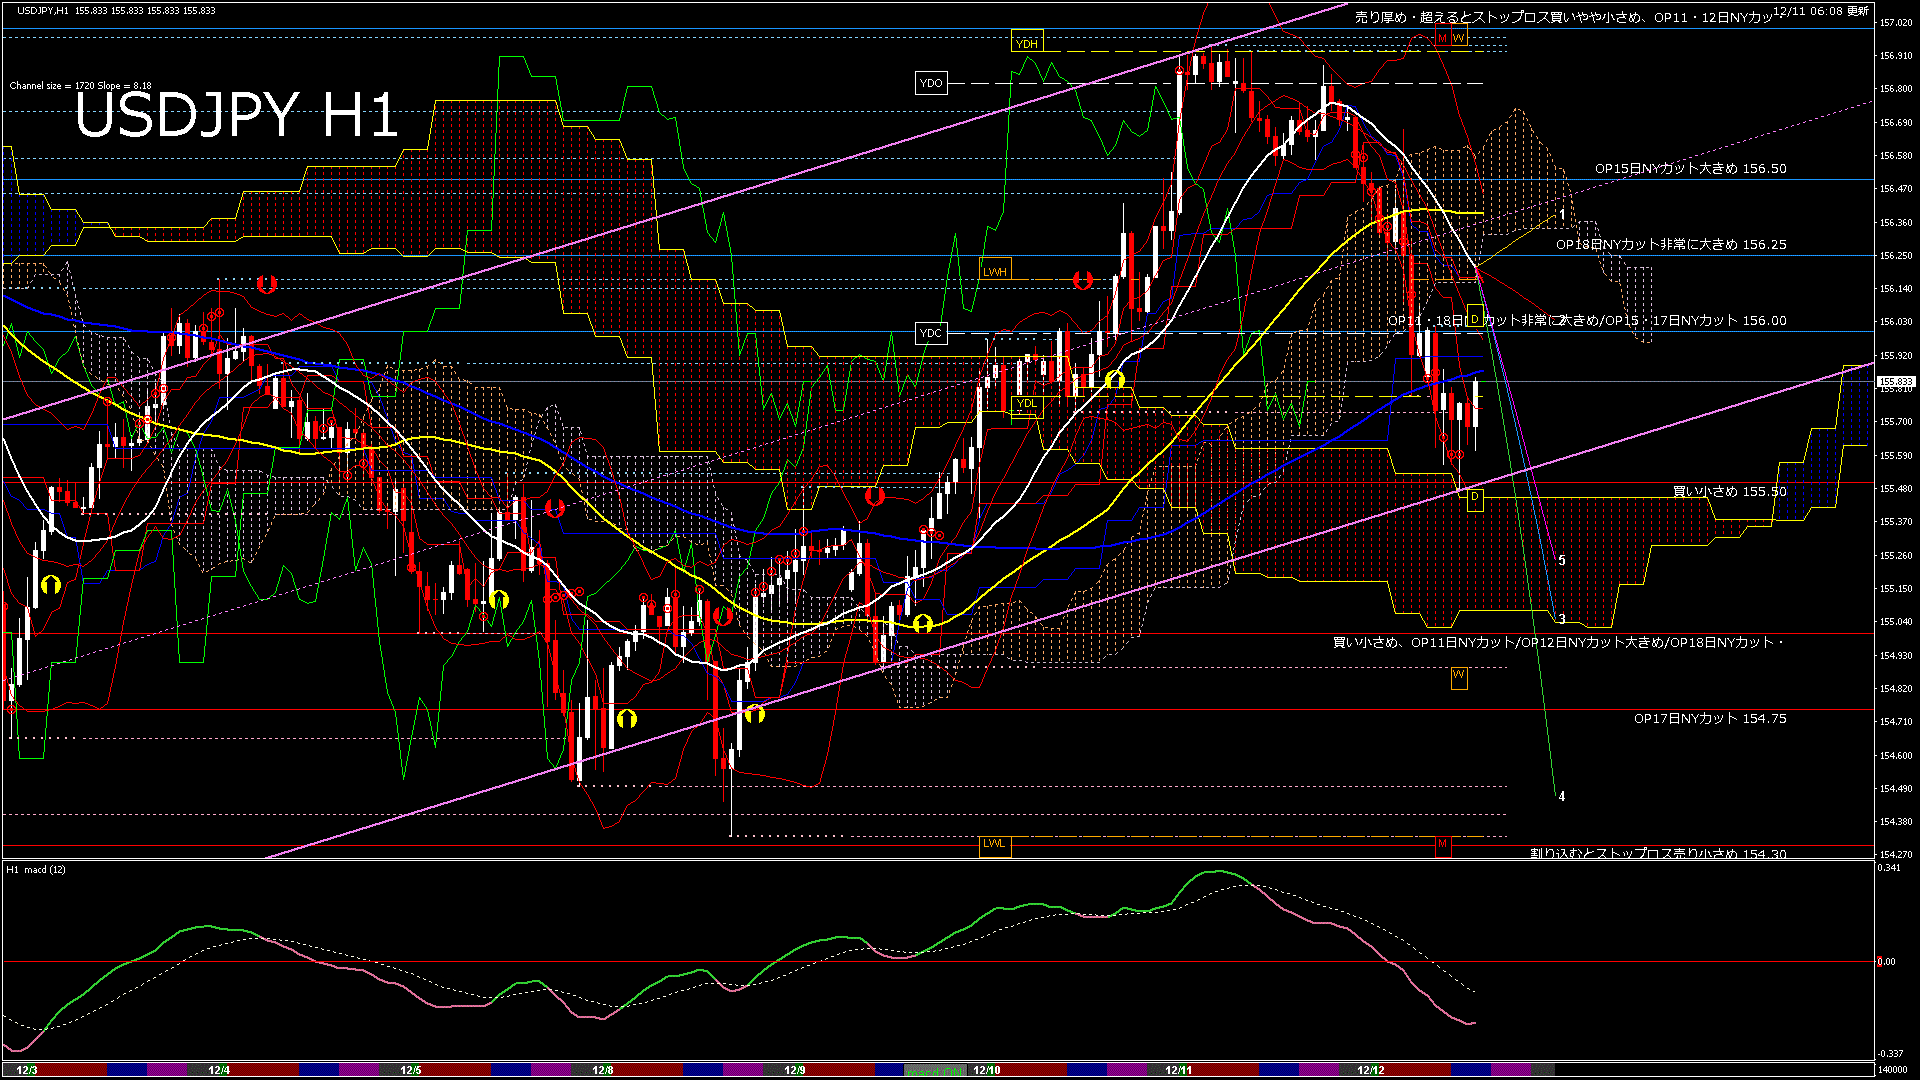Select the red Ω symbol near the 156.14 level
This screenshot has width=1920, height=1080.
(x=1081, y=281)
